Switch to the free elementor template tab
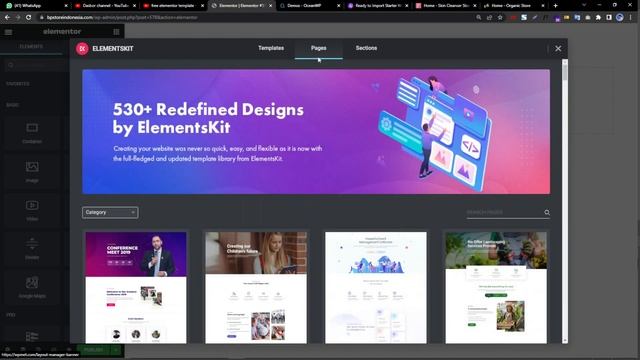Screen dimensions: 640x360 pos(173,6)
